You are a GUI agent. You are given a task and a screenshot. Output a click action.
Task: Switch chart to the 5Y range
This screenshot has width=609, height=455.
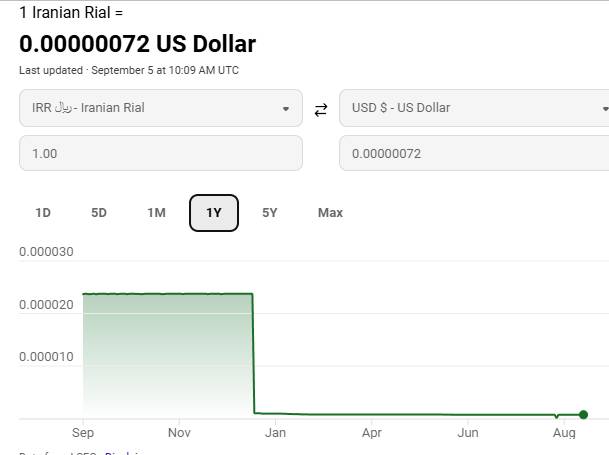click(270, 213)
